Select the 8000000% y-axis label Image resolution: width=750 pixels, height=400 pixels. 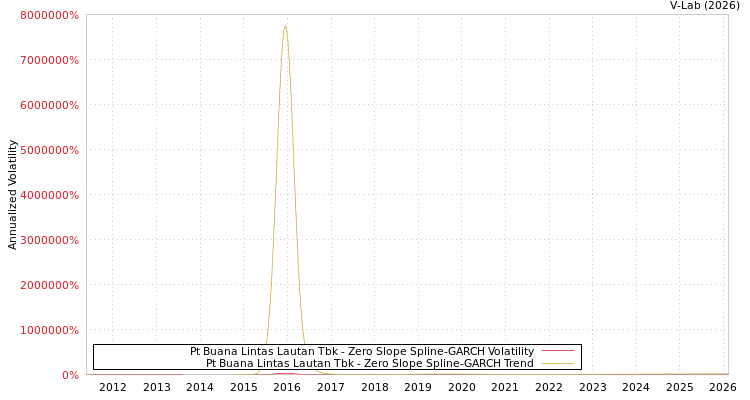(x=49, y=15)
